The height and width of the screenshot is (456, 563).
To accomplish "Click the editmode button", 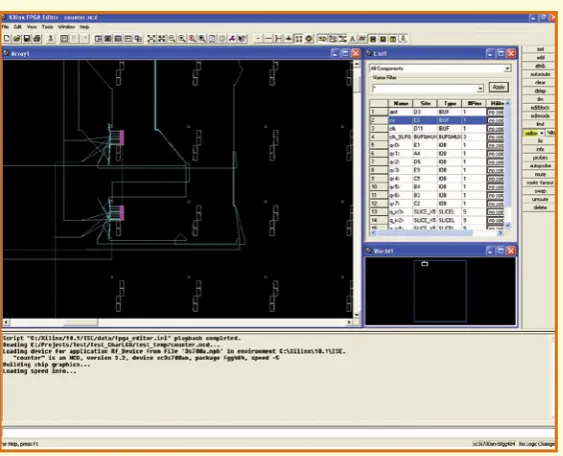I will coord(540,116).
